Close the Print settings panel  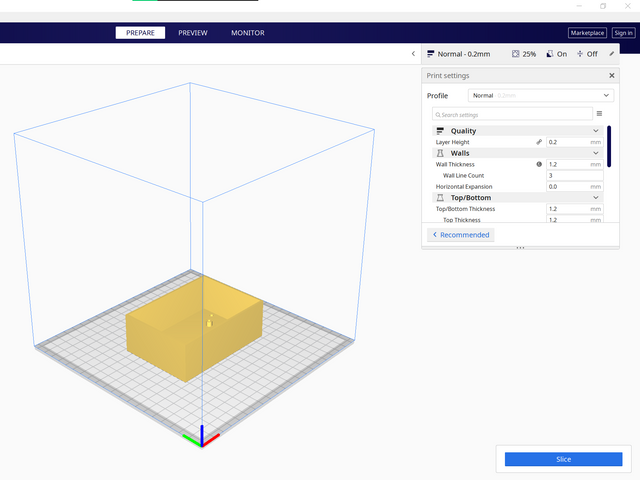[x=611, y=75]
